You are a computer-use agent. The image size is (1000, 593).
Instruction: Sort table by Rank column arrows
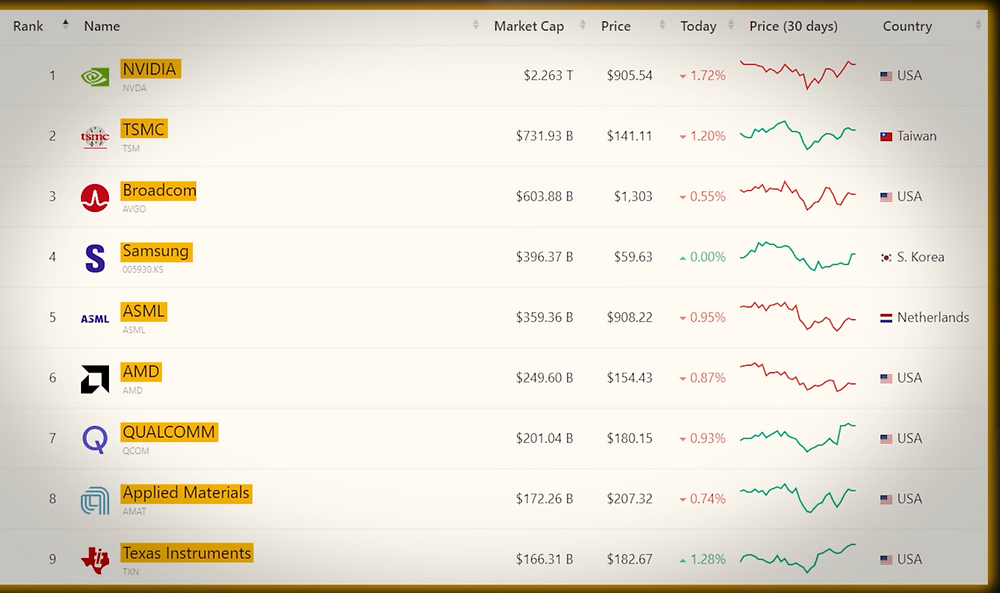click(x=66, y=25)
